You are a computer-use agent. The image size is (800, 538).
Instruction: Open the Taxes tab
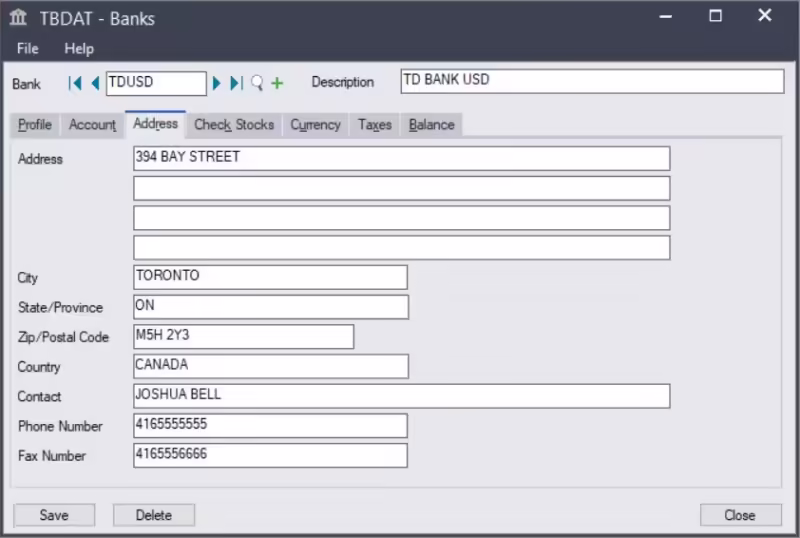pyautogui.click(x=375, y=125)
